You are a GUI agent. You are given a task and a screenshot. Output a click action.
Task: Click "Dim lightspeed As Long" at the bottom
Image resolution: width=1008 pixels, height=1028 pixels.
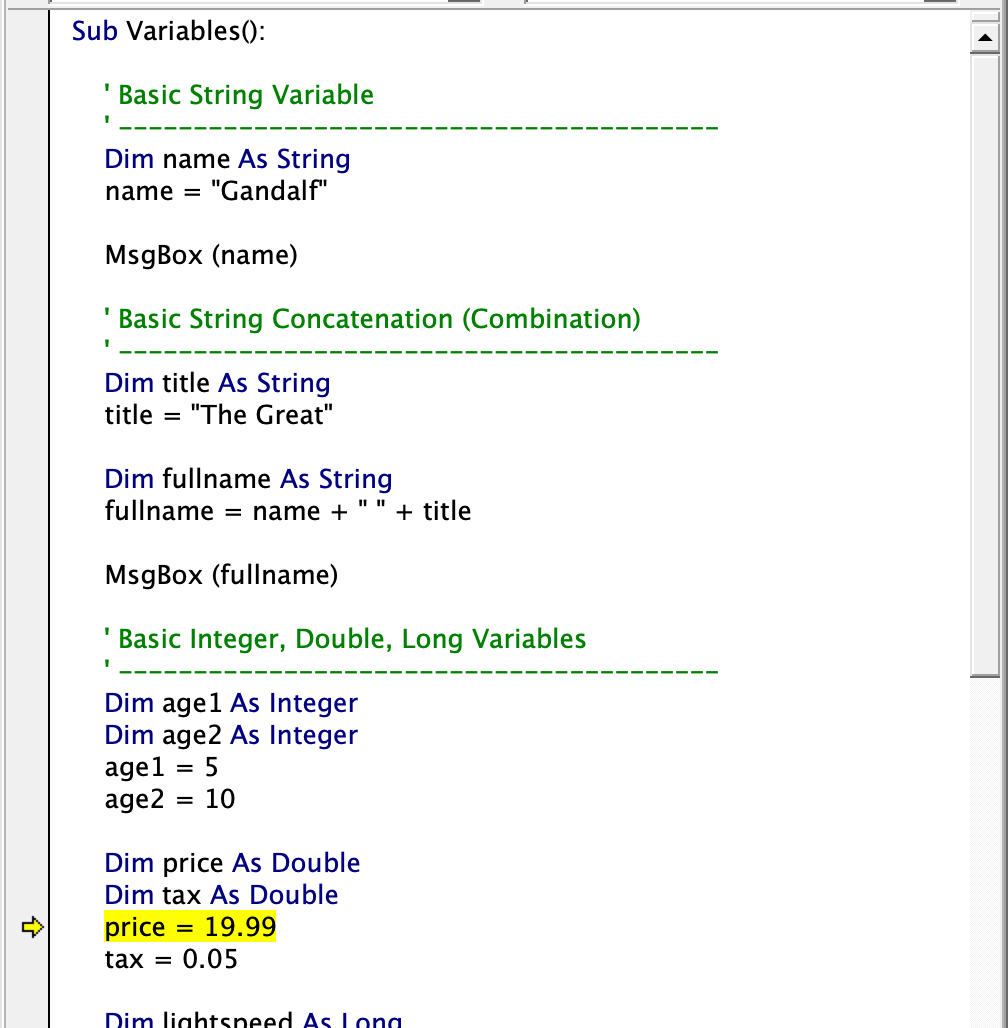(x=253, y=1019)
